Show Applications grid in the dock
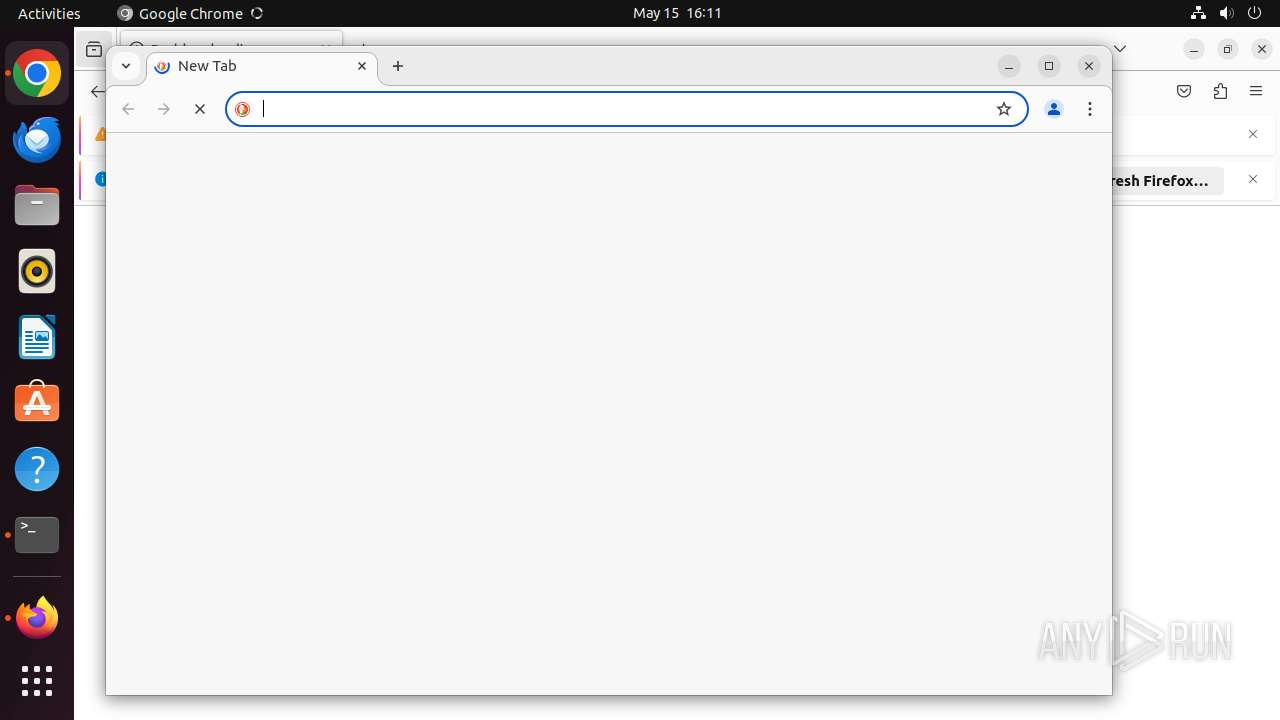 (x=37, y=681)
